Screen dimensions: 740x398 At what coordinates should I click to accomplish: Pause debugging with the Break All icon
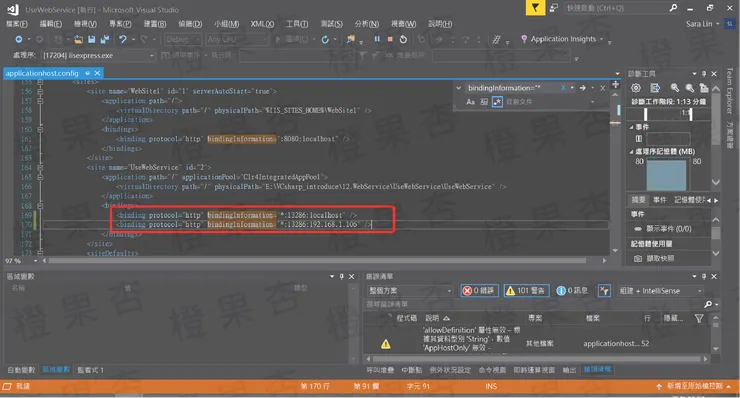[377, 39]
